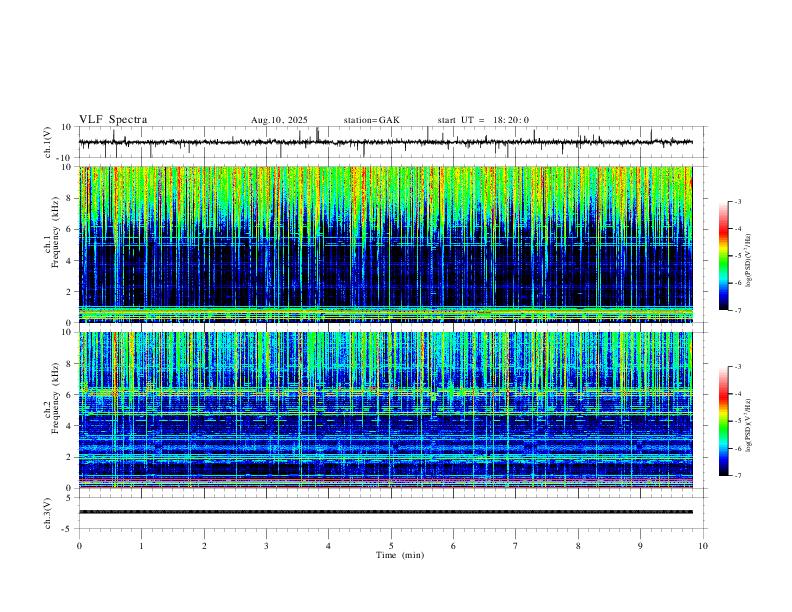This screenshot has height=612, width=792.
Task: Click the ch.3 black signal band
Action: (x=386, y=512)
